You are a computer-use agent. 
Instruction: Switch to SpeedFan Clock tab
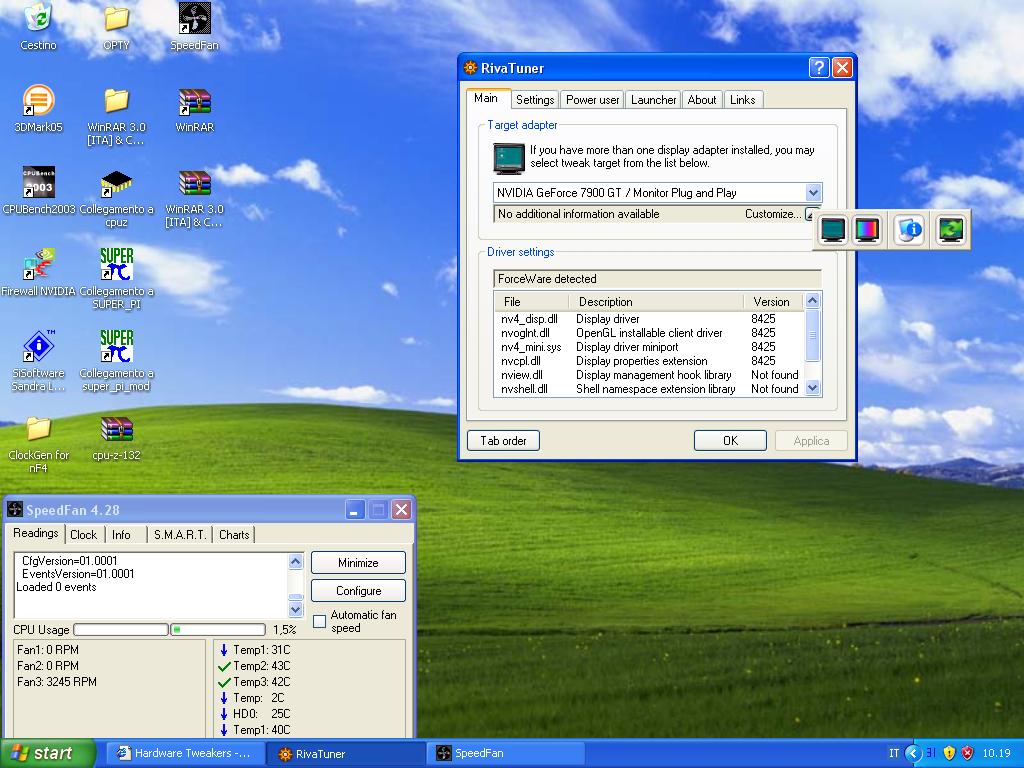tap(84, 534)
